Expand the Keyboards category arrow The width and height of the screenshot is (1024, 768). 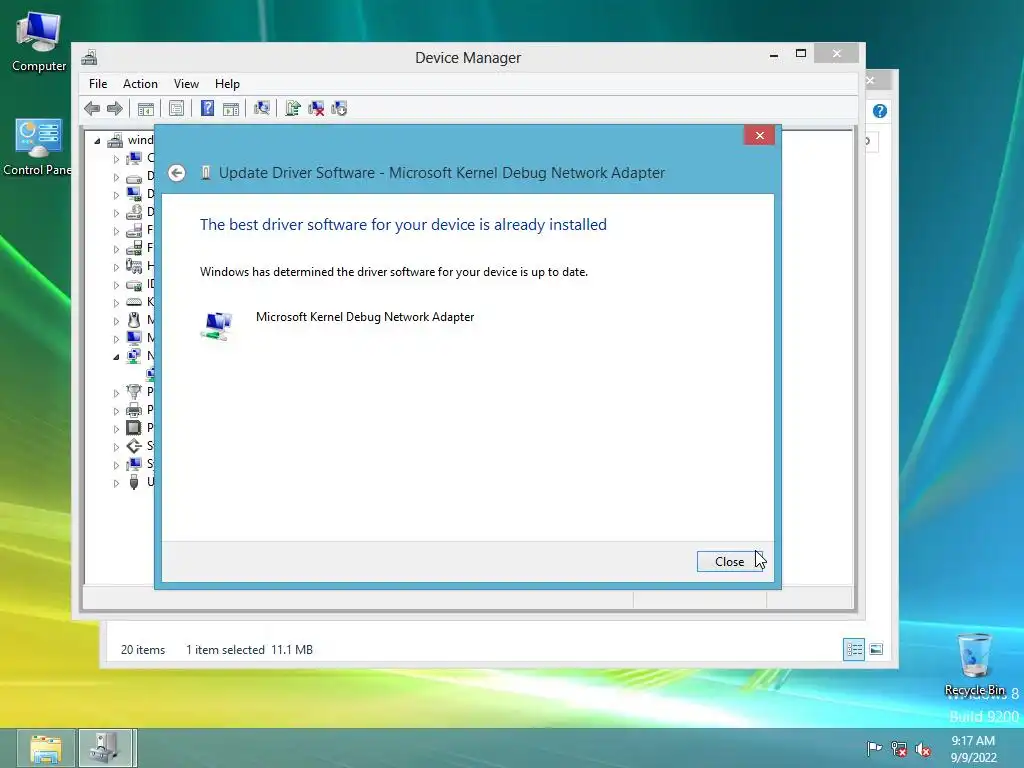click(x=116, y=303)
